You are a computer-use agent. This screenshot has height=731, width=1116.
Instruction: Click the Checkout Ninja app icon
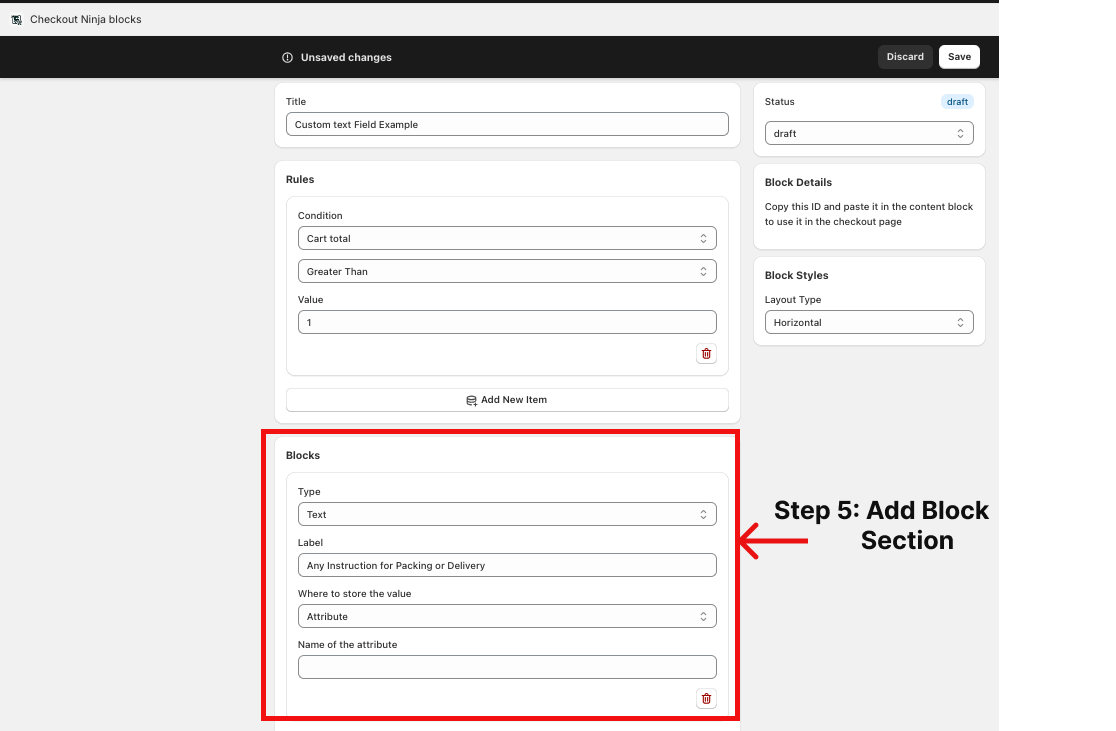tap(16, 19)
